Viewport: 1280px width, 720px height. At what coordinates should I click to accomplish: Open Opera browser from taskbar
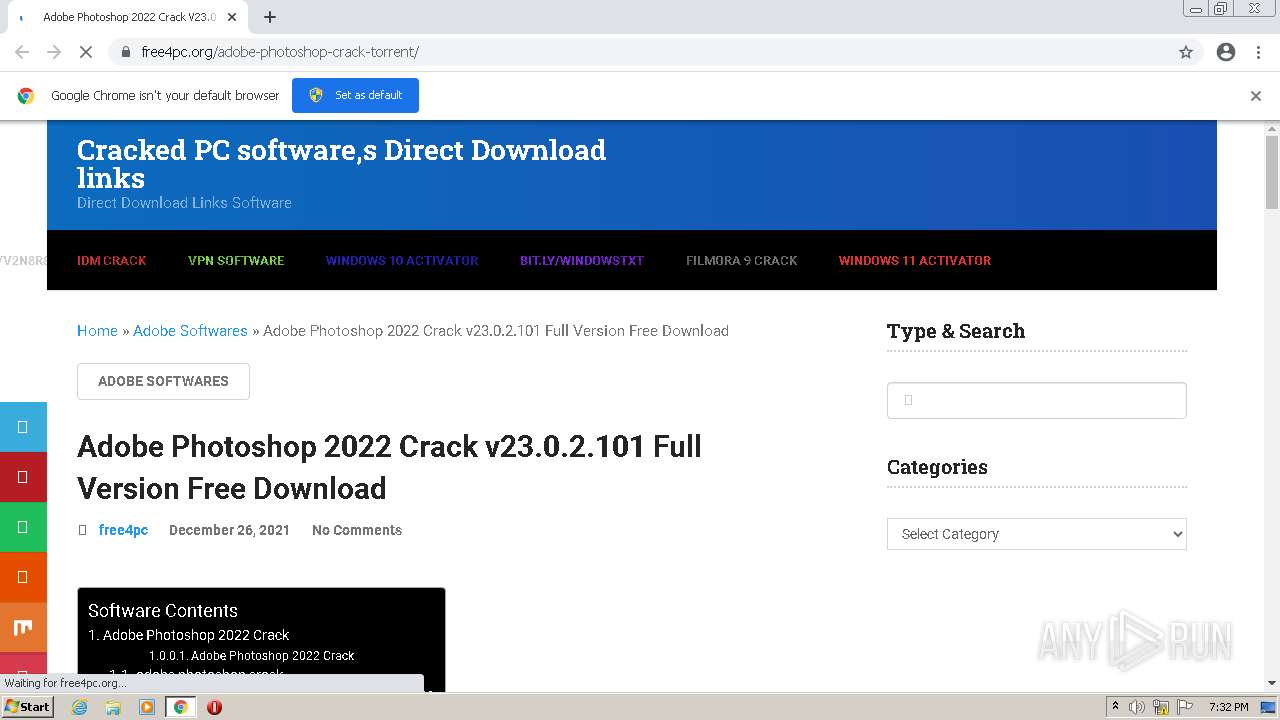click(x=214, y=707)
